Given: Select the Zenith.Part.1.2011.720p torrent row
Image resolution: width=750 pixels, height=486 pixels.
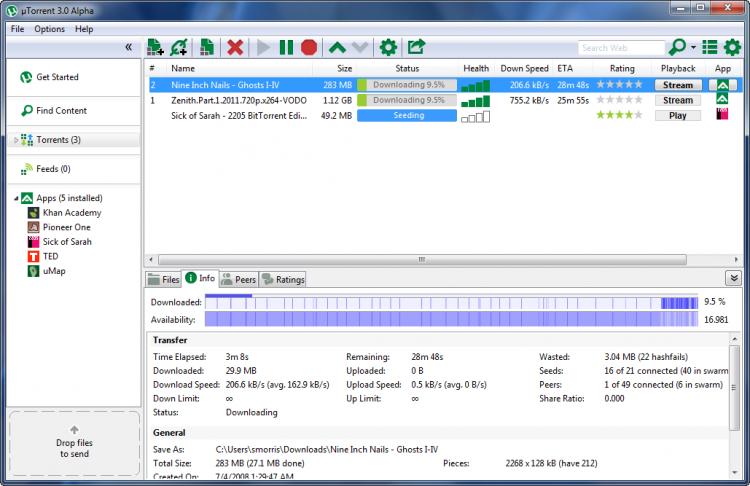Looking at the screenshot, I should pyautogui.click(x=445, y=100).
